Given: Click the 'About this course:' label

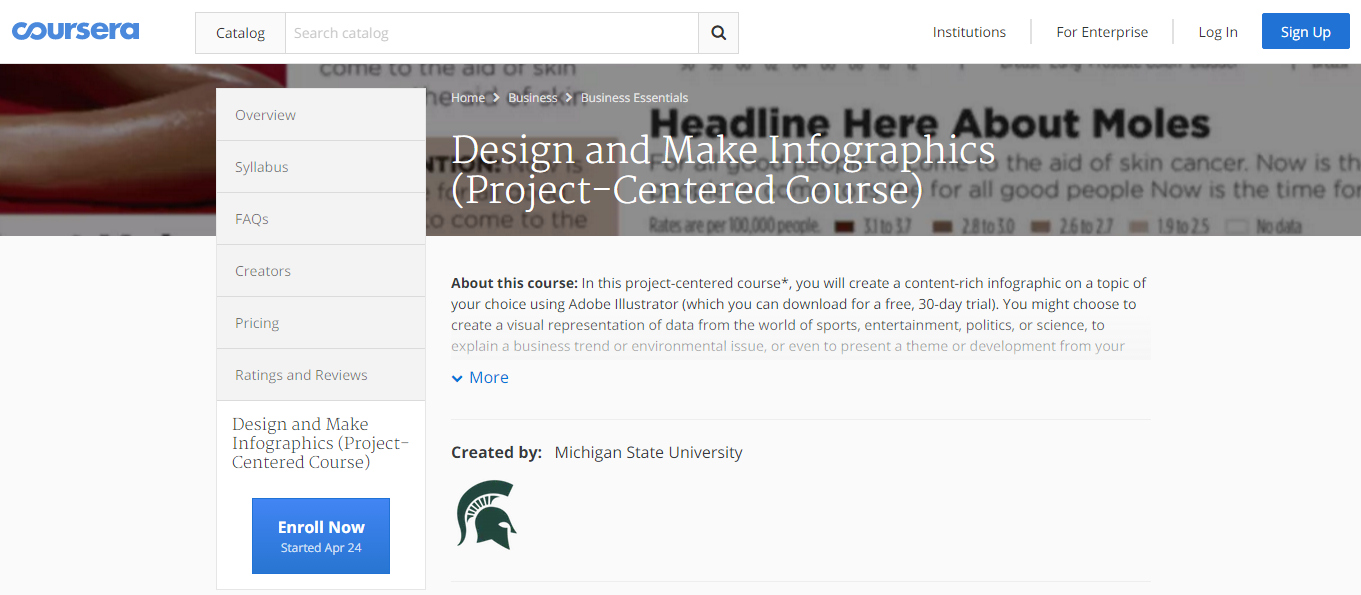Looking at the screenshot, I should pos(514,283).
